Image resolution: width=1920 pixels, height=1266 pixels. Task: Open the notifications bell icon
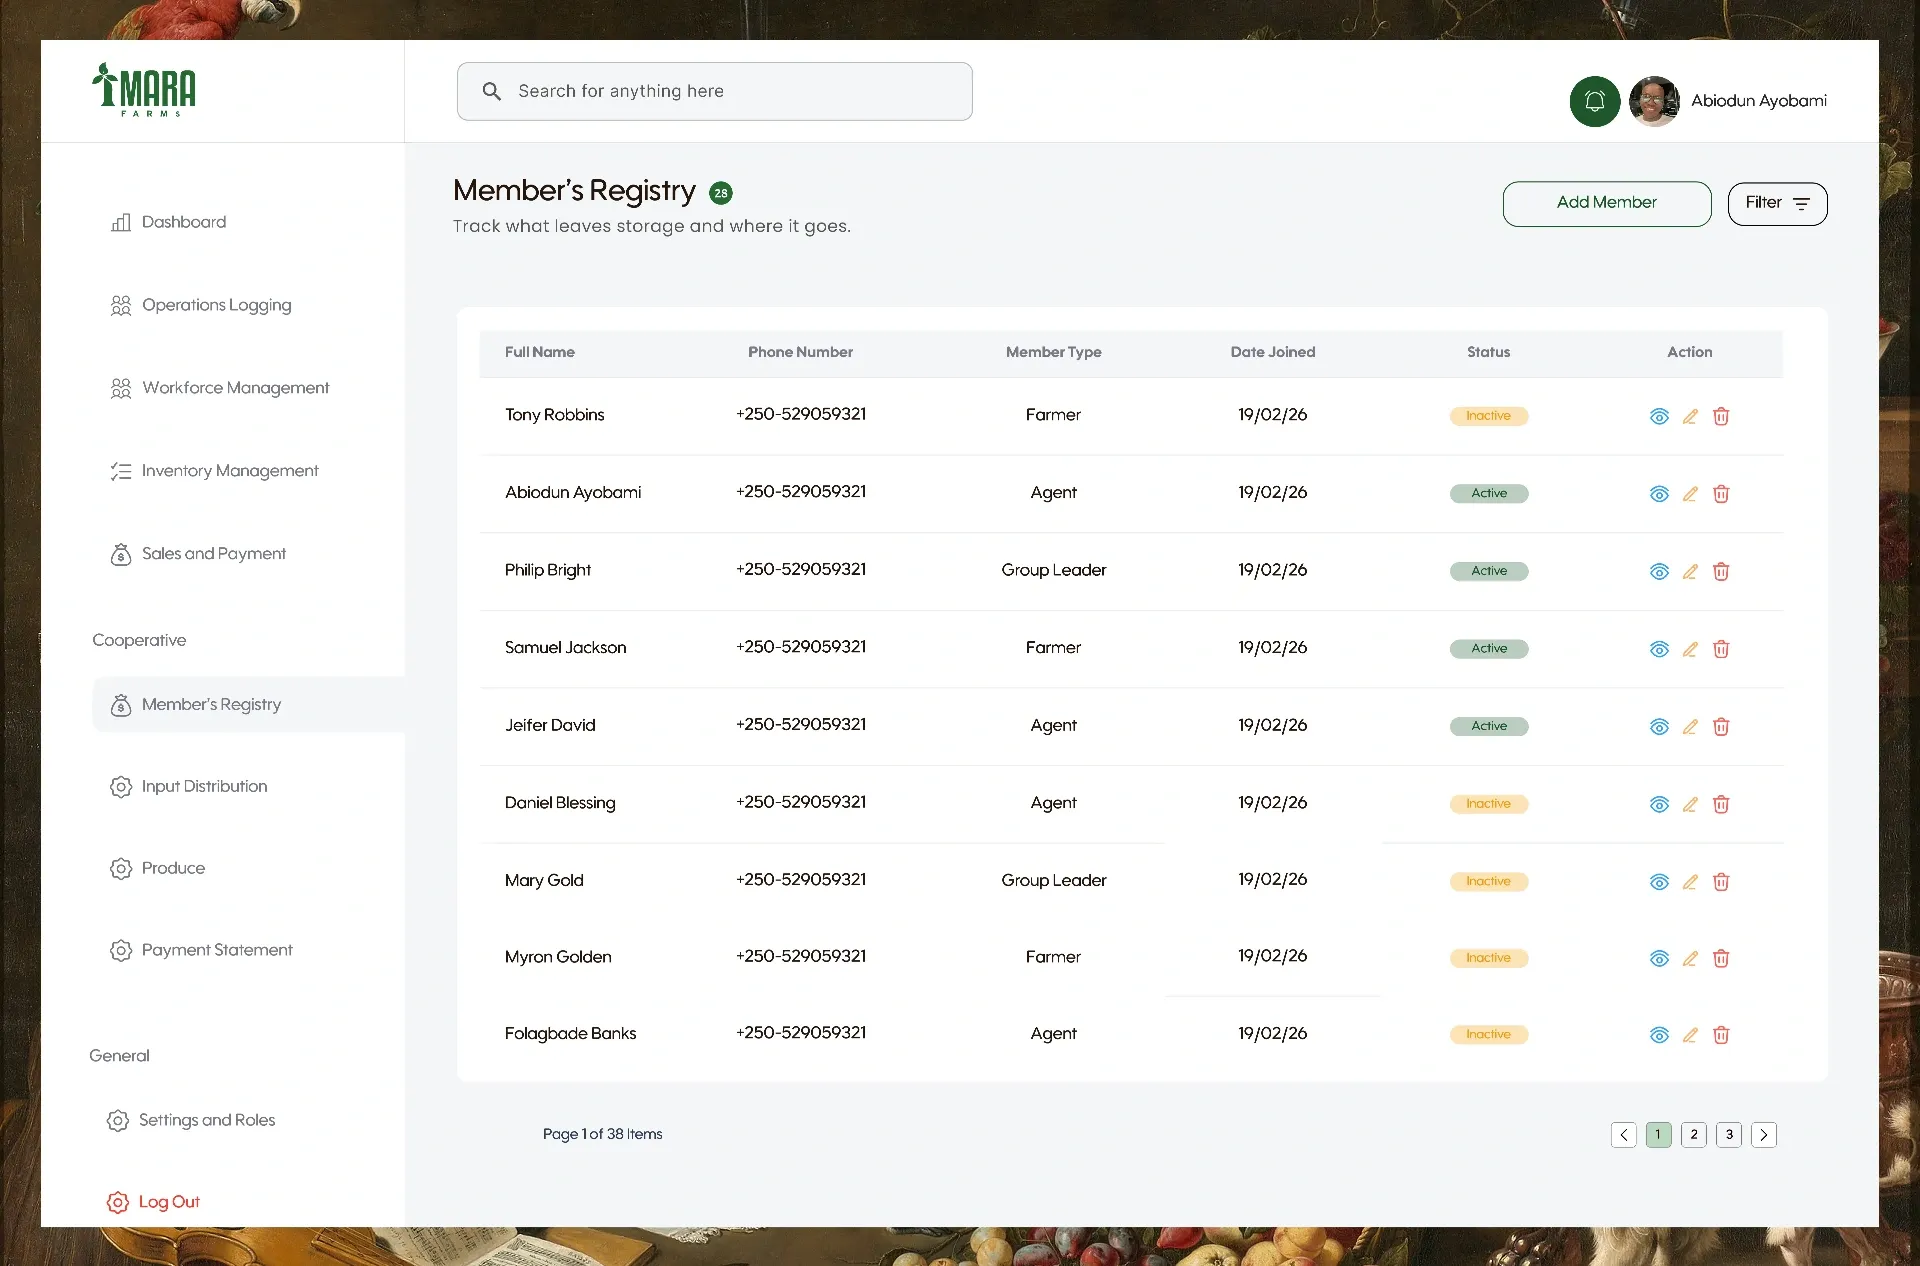[1594, 101]
